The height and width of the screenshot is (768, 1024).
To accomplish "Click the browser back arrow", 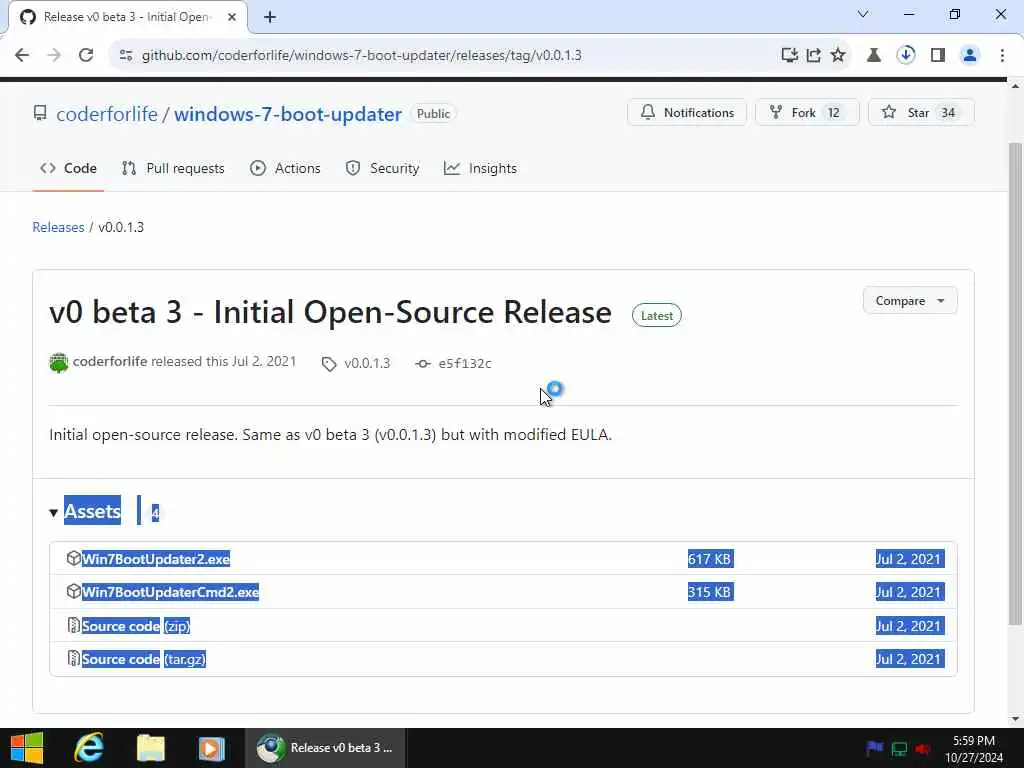I will point(22,55).
